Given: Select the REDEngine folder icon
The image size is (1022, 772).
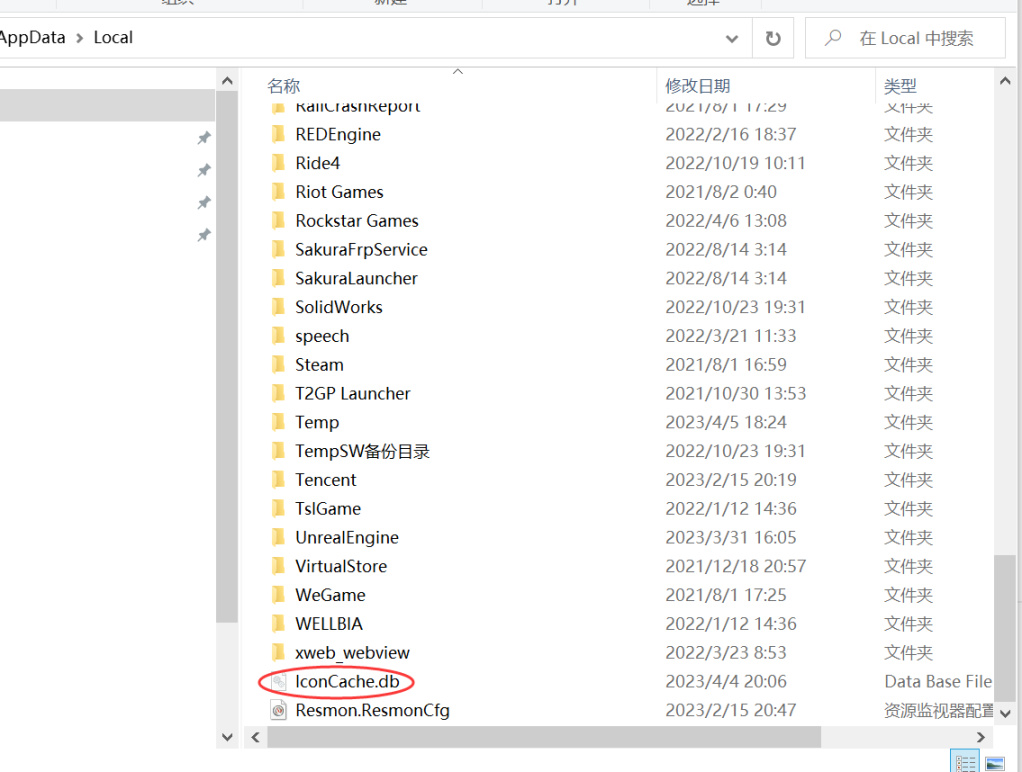Looking at the screenshot, I should 278,134.
